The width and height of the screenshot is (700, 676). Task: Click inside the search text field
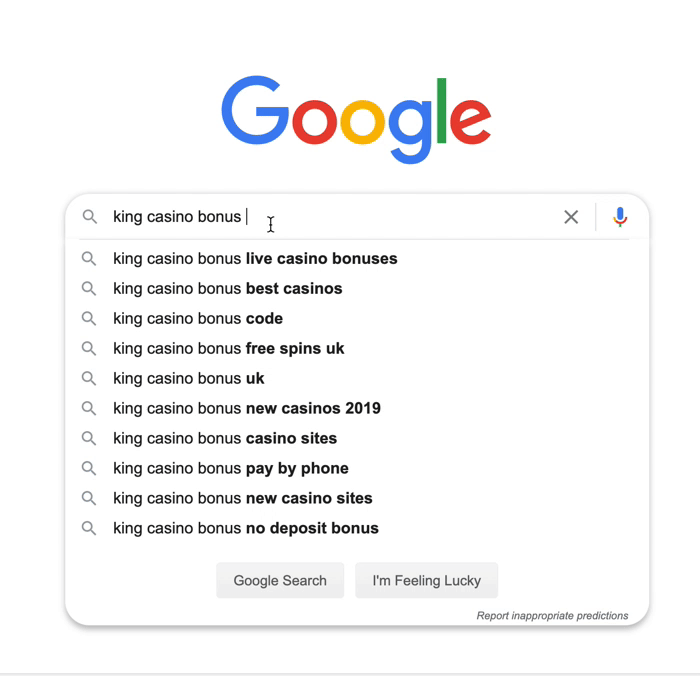[400, 217]
